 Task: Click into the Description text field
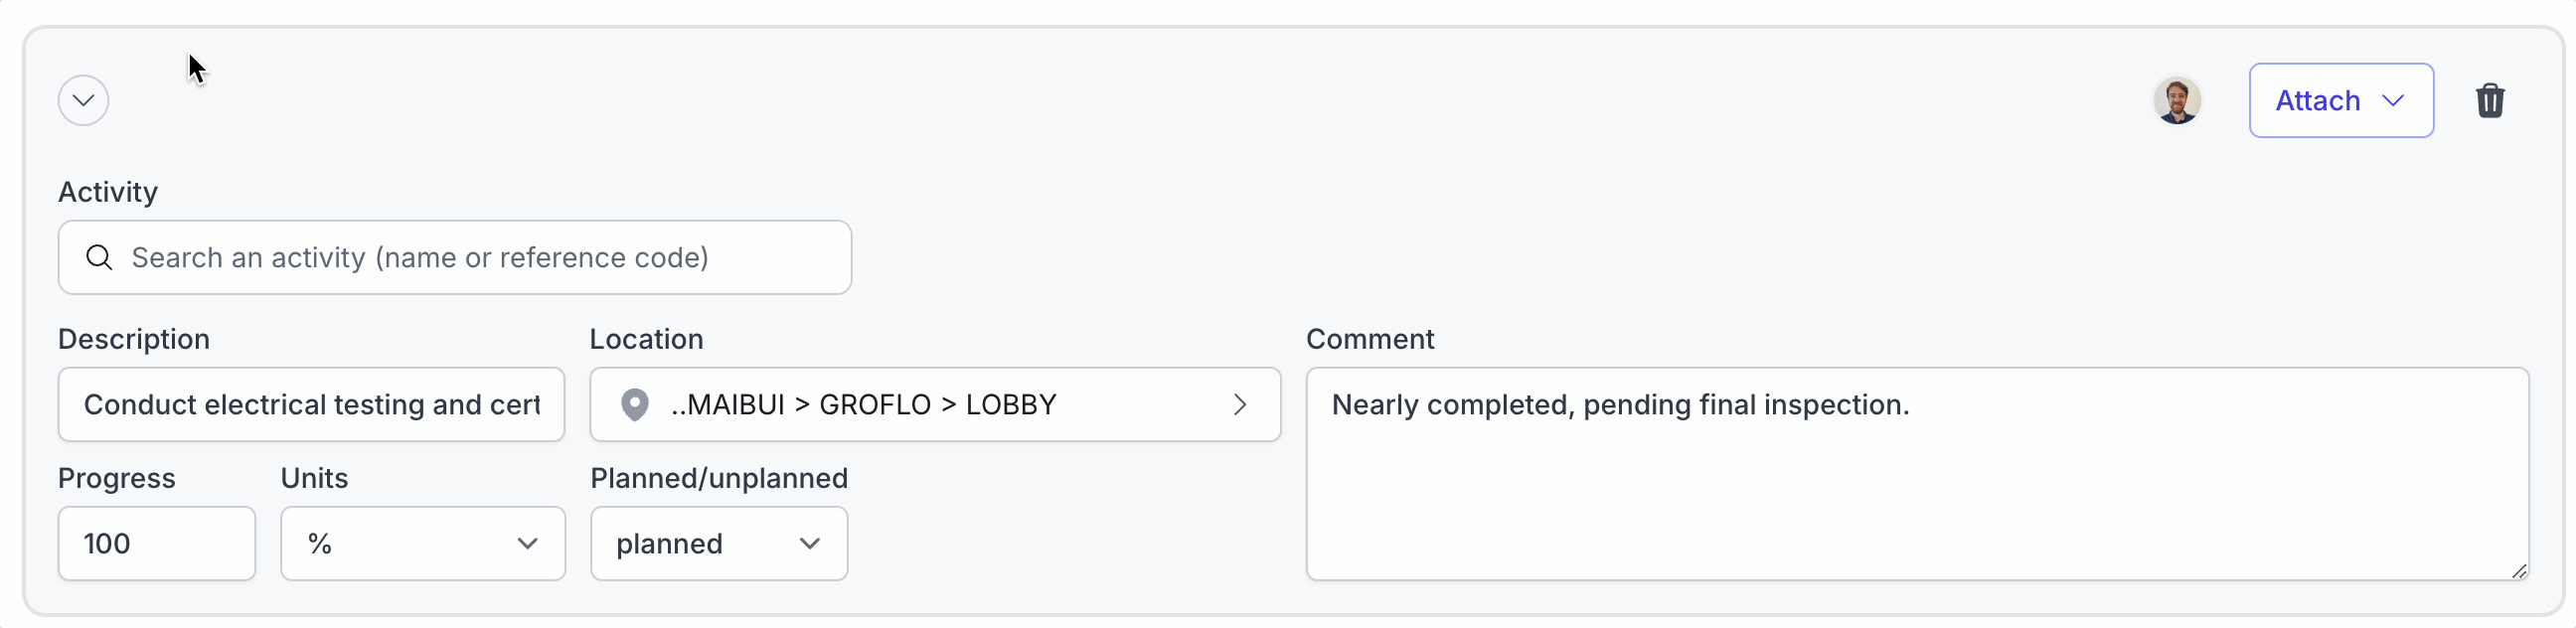311,405
